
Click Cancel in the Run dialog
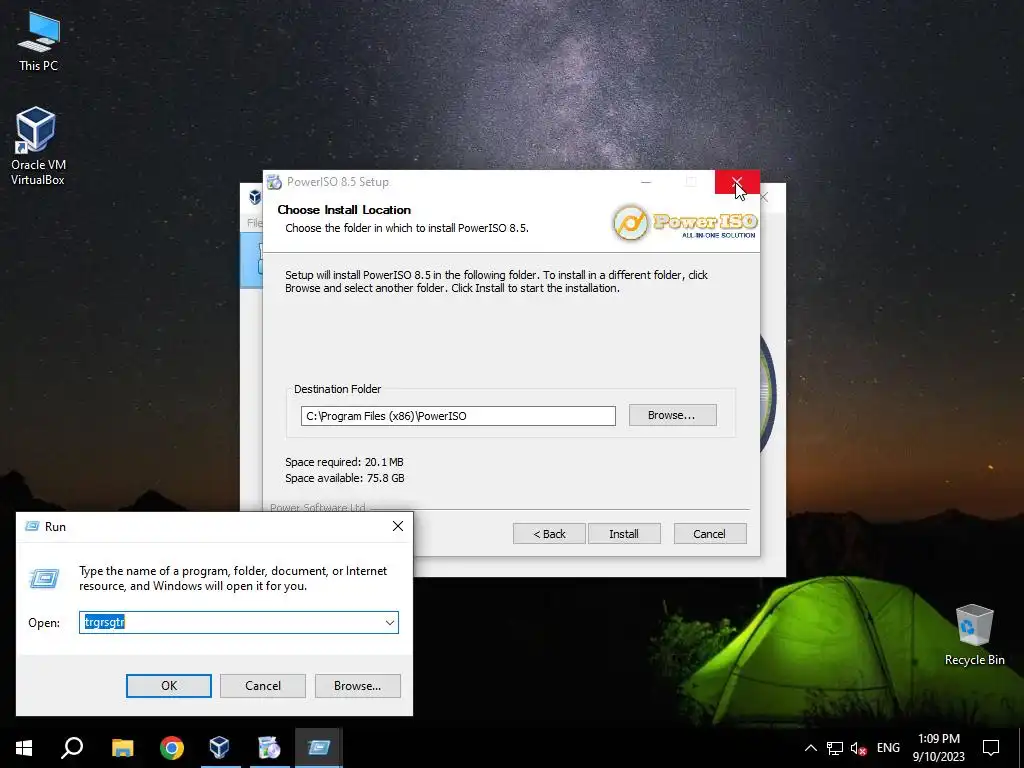click(x=263, y=686)
